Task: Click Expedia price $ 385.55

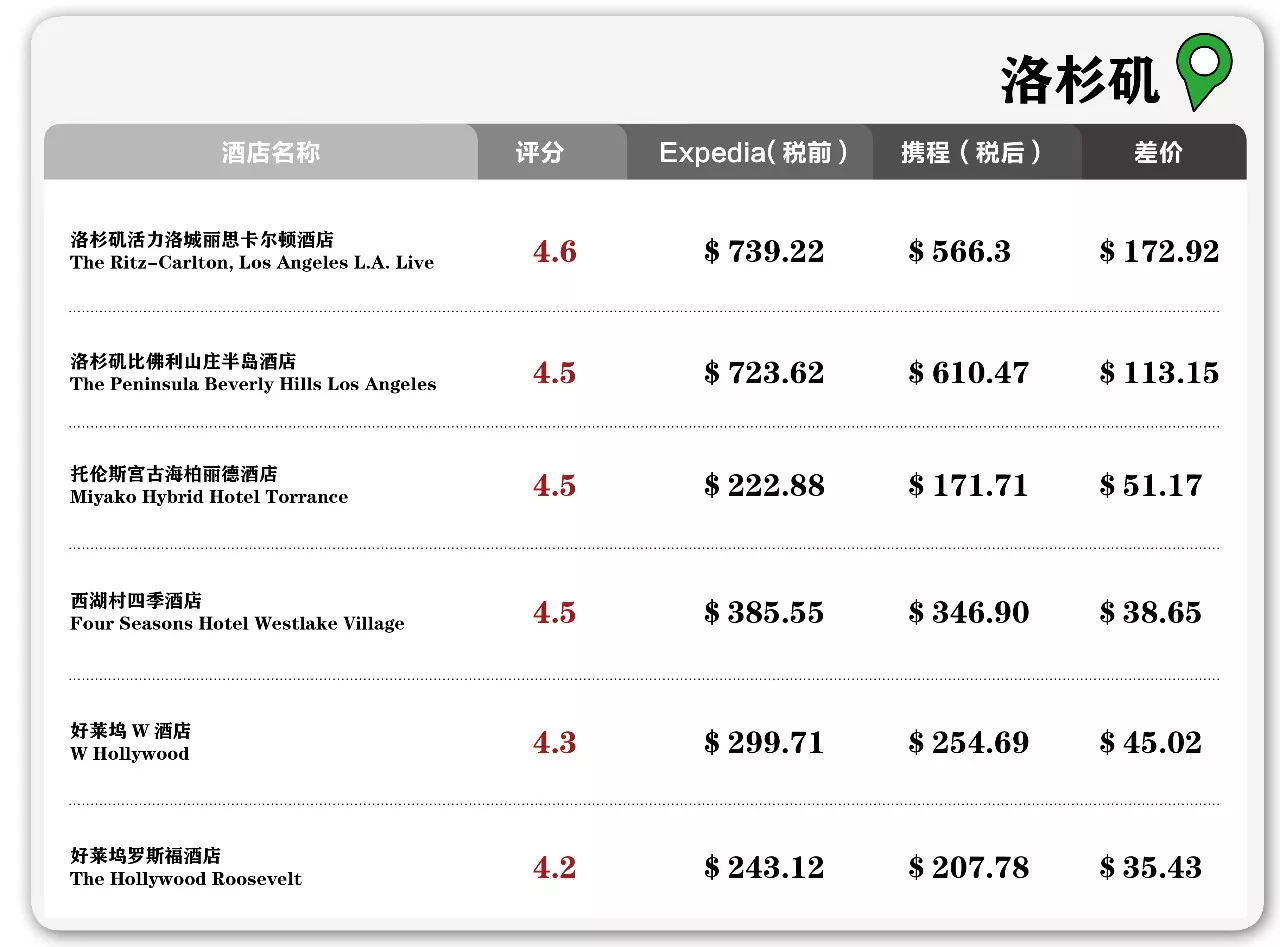Action: pos(764,613)
